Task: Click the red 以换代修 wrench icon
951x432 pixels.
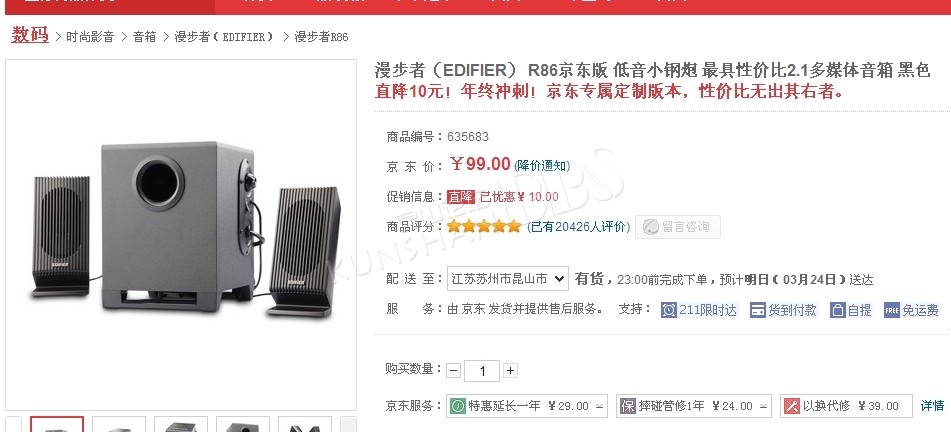Action: pos(791,406)
